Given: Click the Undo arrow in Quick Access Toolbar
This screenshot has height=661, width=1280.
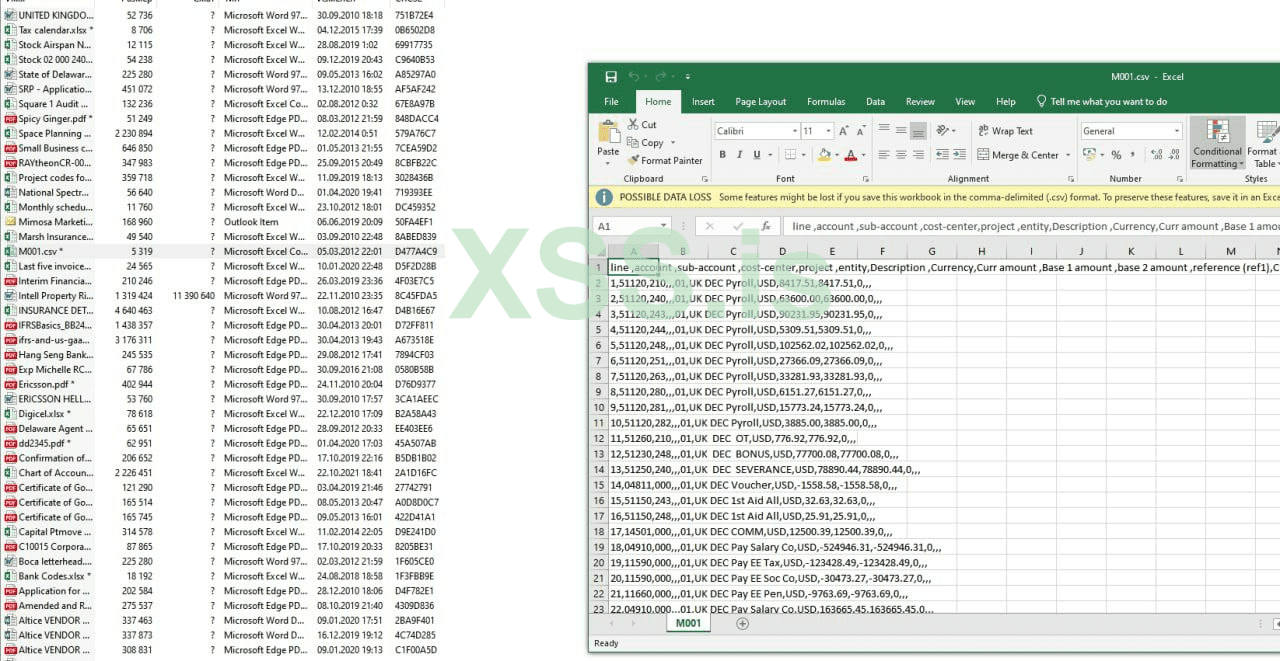Looking at the screenshot, I should pyautogui.click(x=634, y=77).
